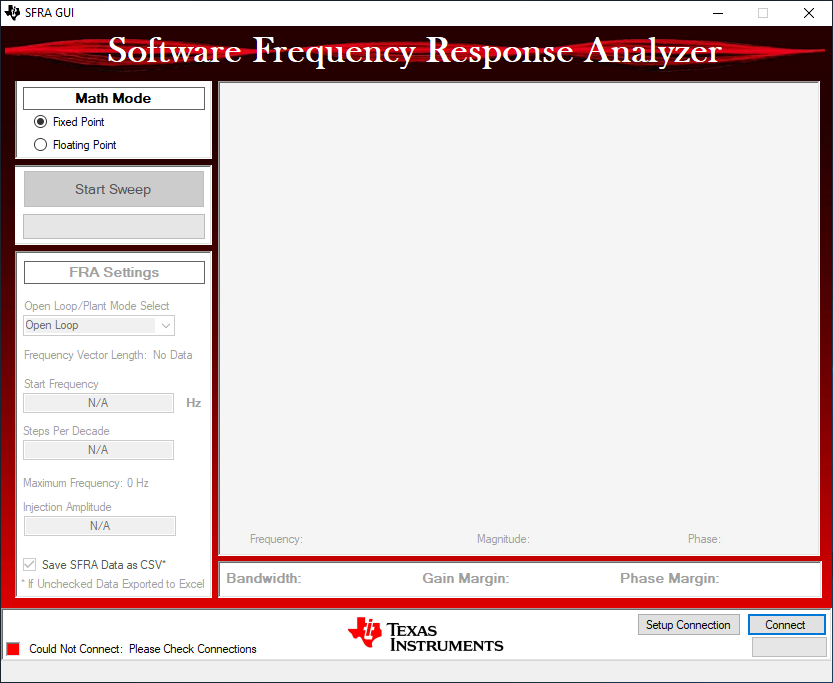Click Frequency Vector Length: No Data text
Image resolution: width=833 pixels, height=683 pixels.
point(108,355)
